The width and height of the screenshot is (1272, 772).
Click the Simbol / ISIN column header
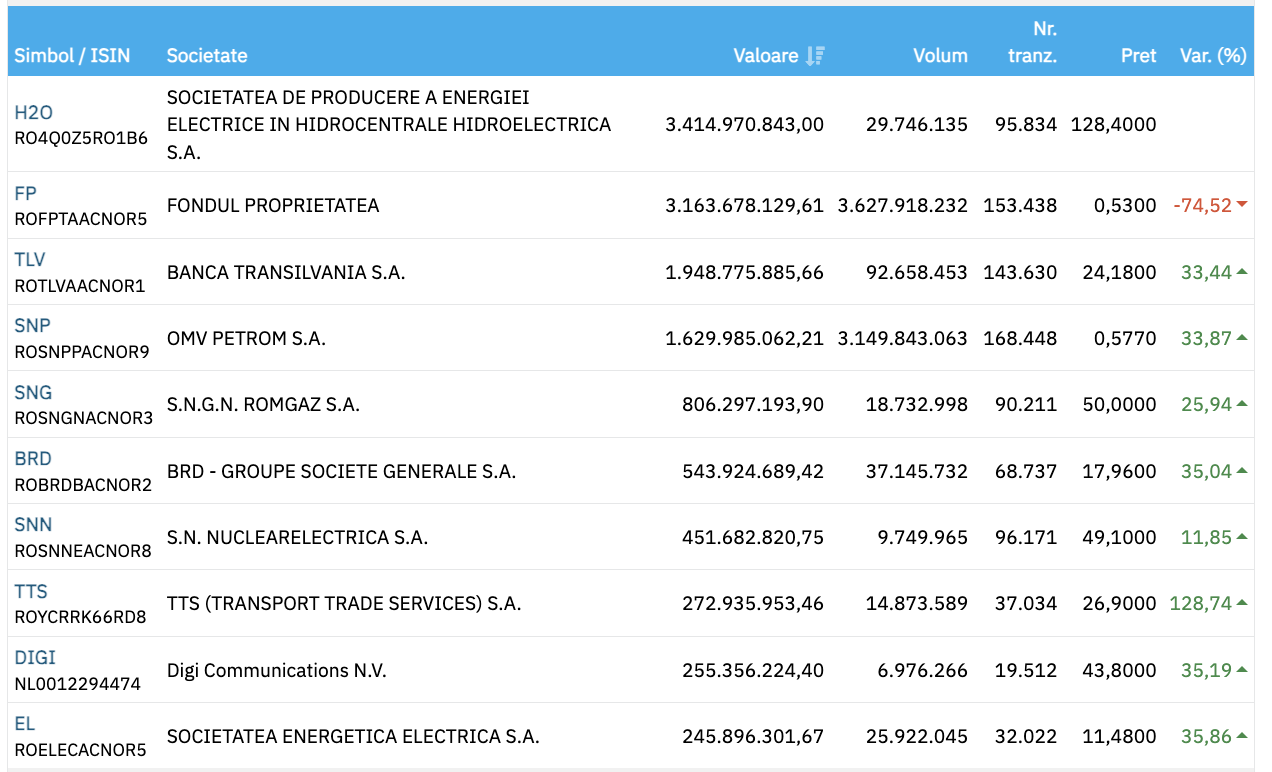72,56
